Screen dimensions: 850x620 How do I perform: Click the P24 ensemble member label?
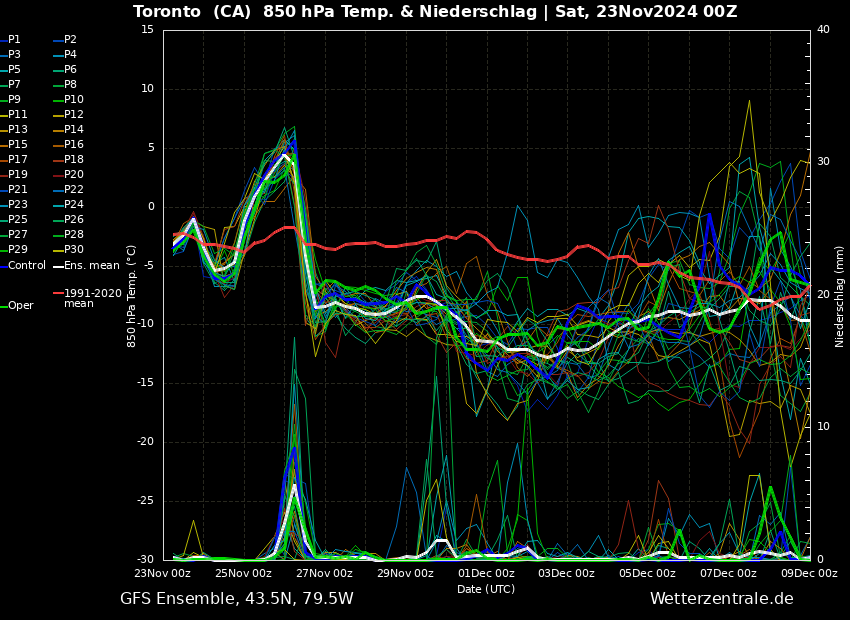[74, 205]
